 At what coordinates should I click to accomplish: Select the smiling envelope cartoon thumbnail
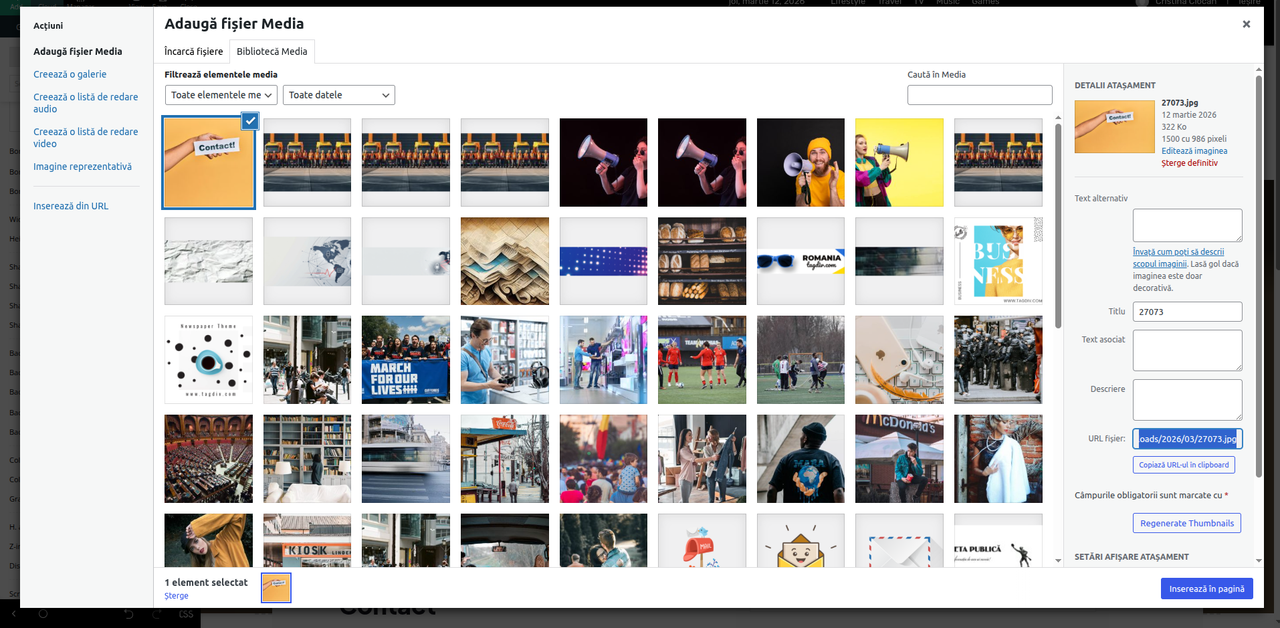801,540
